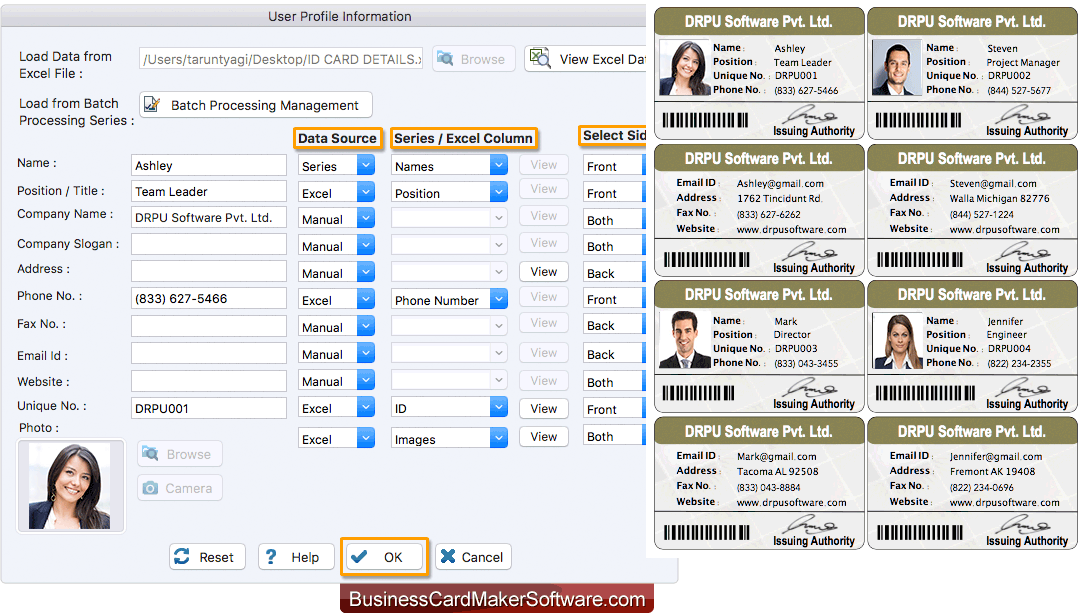Open the Phone Number column dropdown

tap(449, 300)
